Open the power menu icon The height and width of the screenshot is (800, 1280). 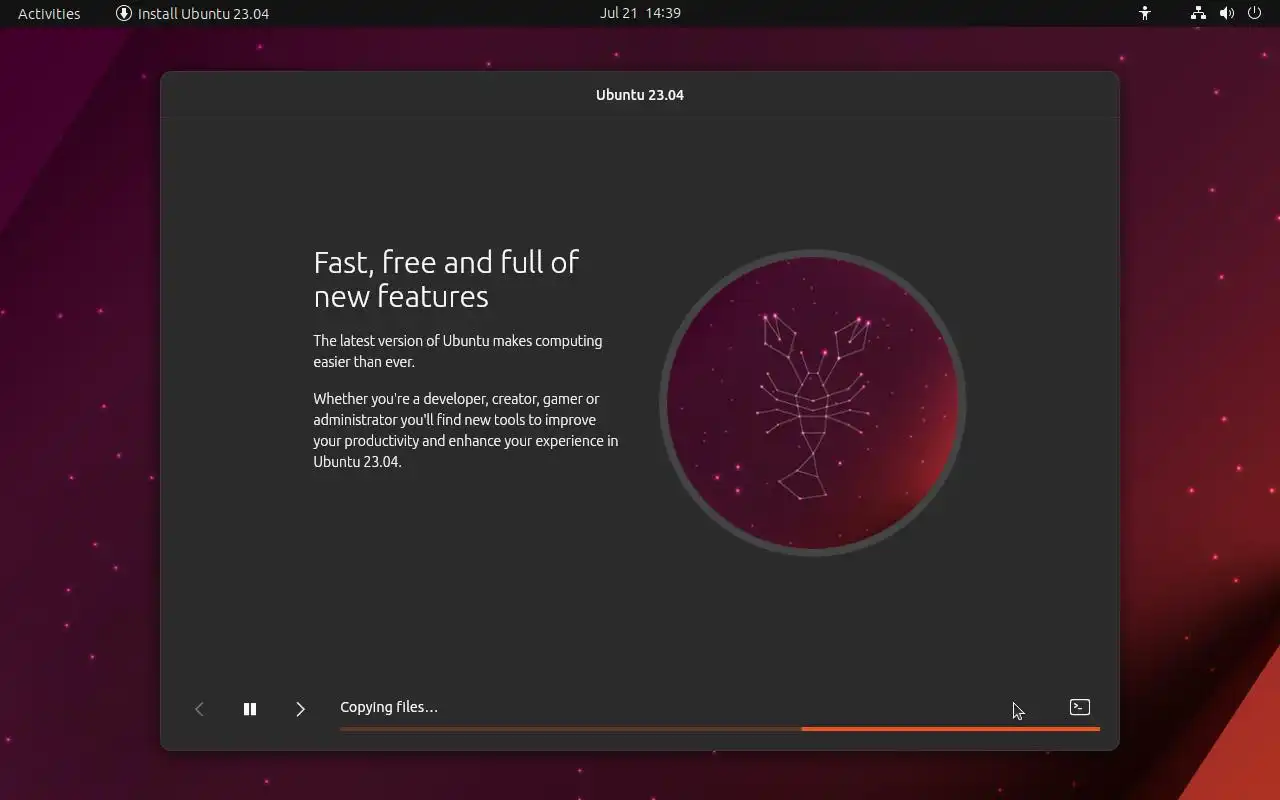[x=1256, y=13]
